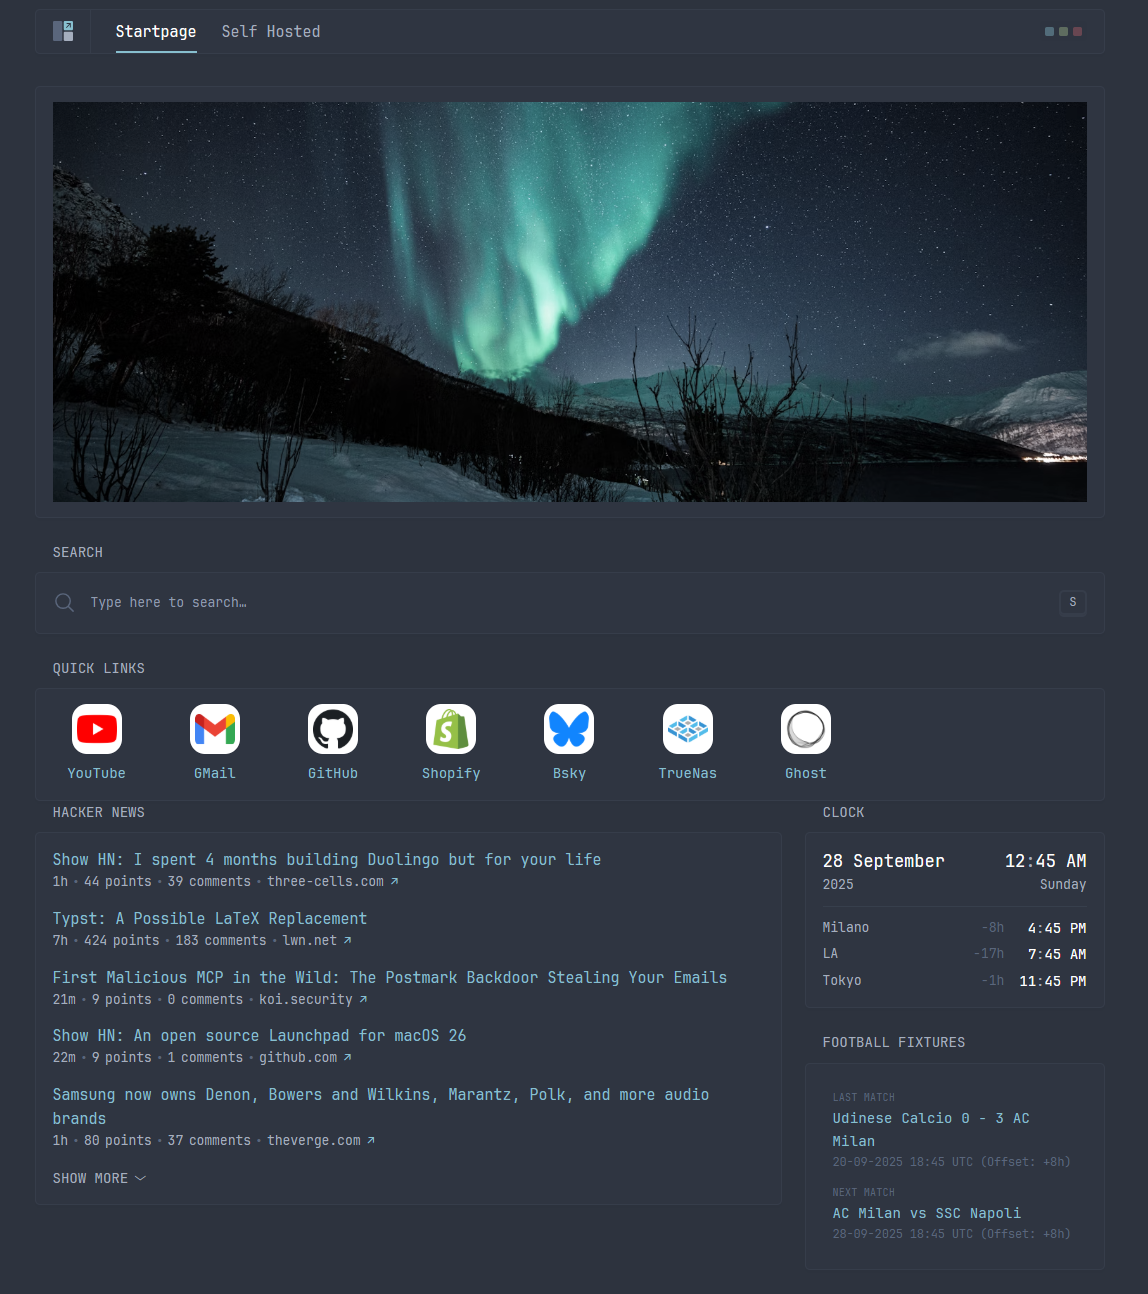Switch to the Self Hosted tab
Screen dimensions: 1148x1294
tap(271, 32)
